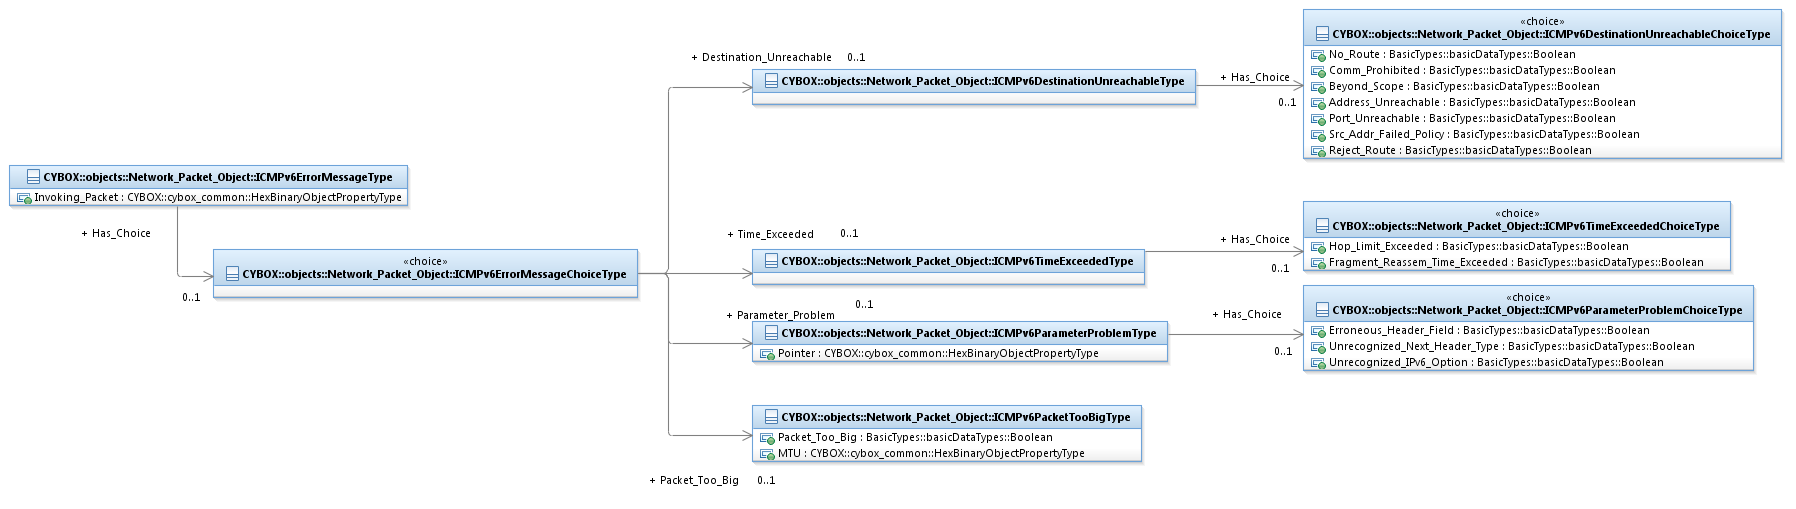The width and height of the screenshot is (1796, 509).
Task: Click the attribute icon beside No_Route
Action: [1318, 55]
